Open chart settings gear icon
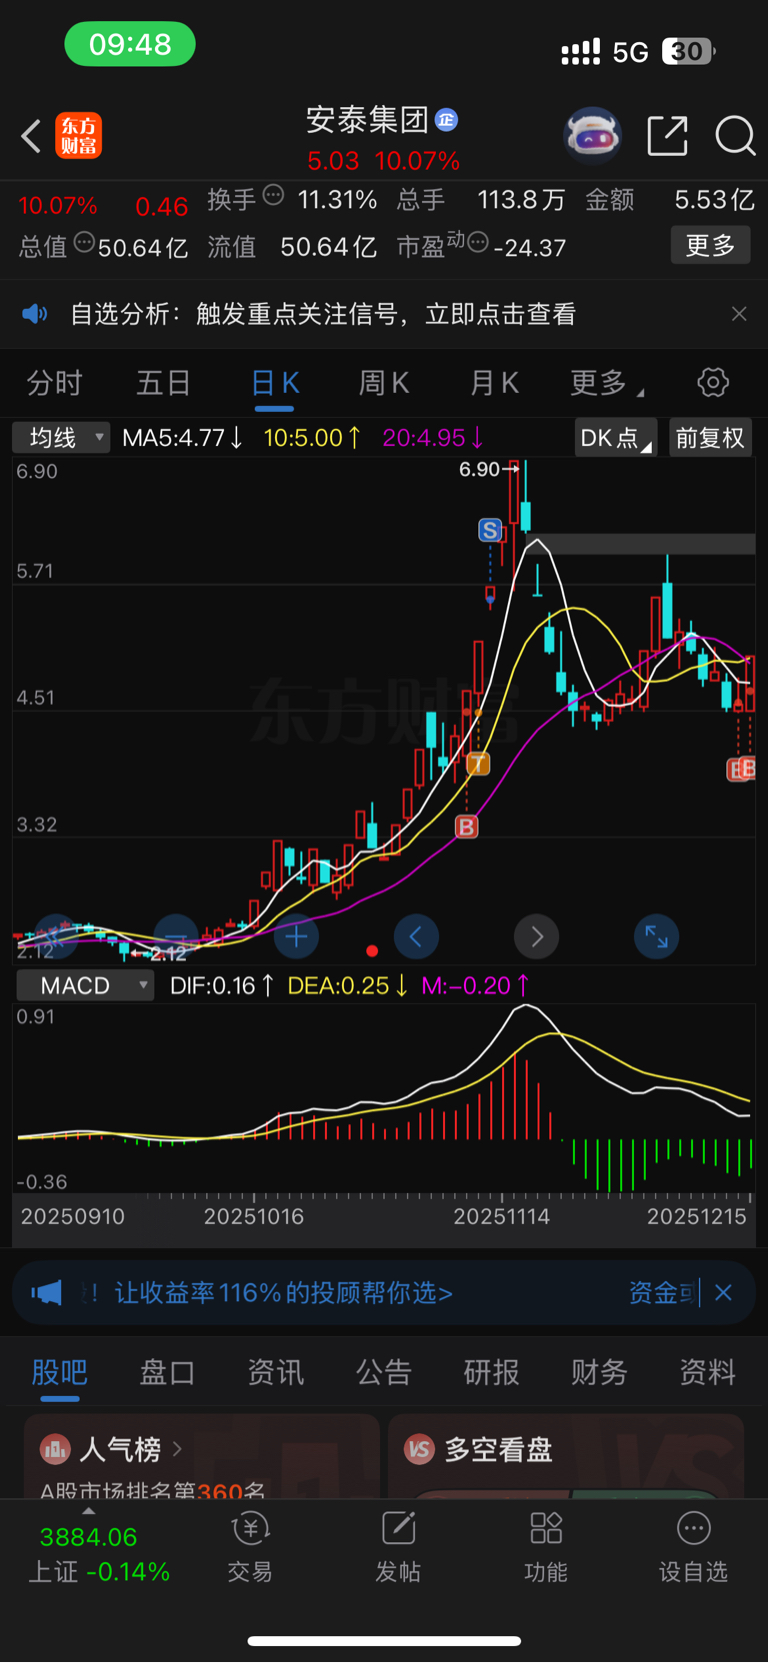768x1663 pixels. [712, 382]
